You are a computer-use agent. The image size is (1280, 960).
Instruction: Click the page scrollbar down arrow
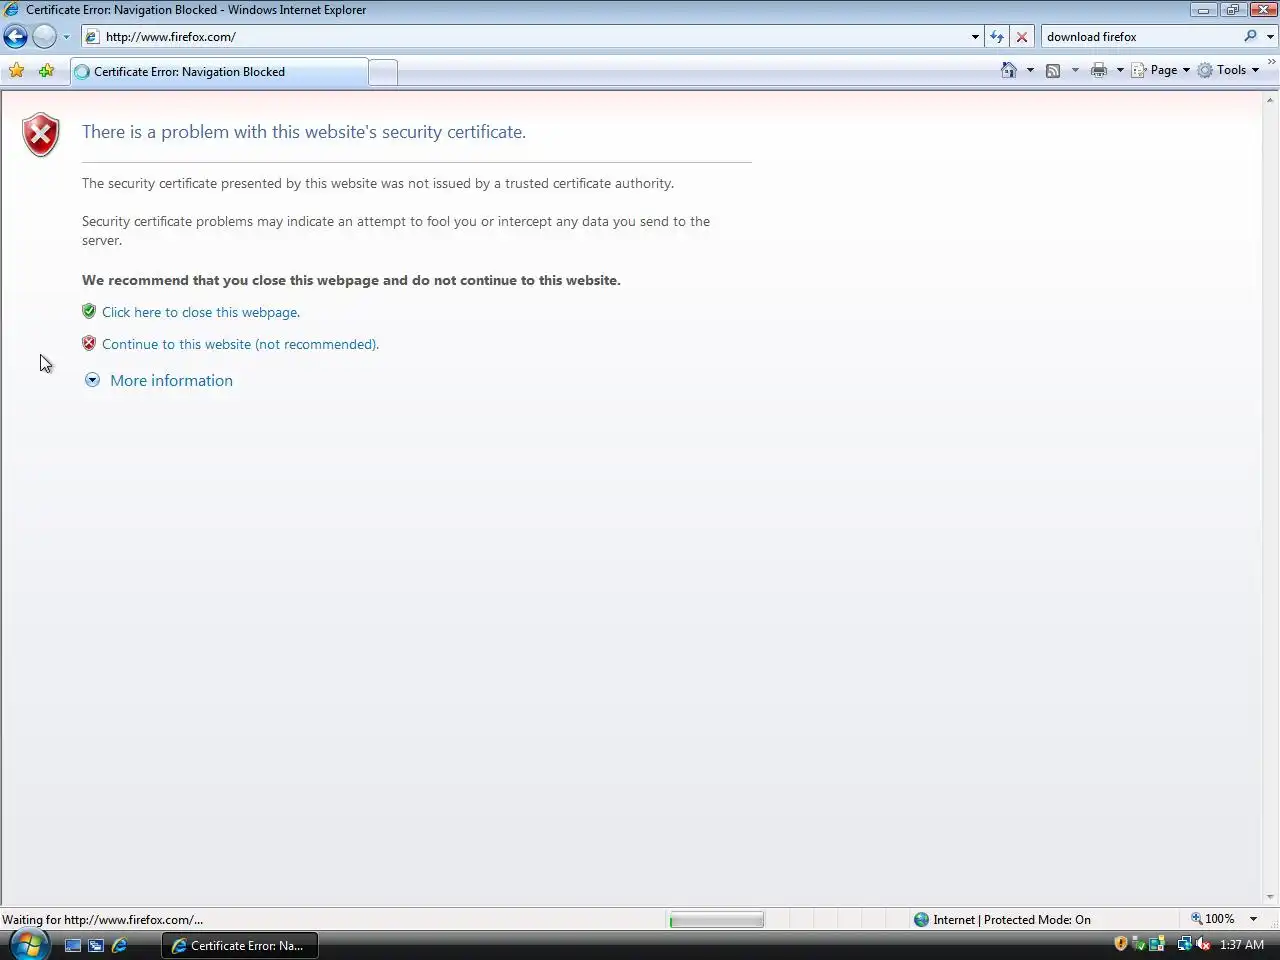pyautogui.click(x=1270, y=897)
